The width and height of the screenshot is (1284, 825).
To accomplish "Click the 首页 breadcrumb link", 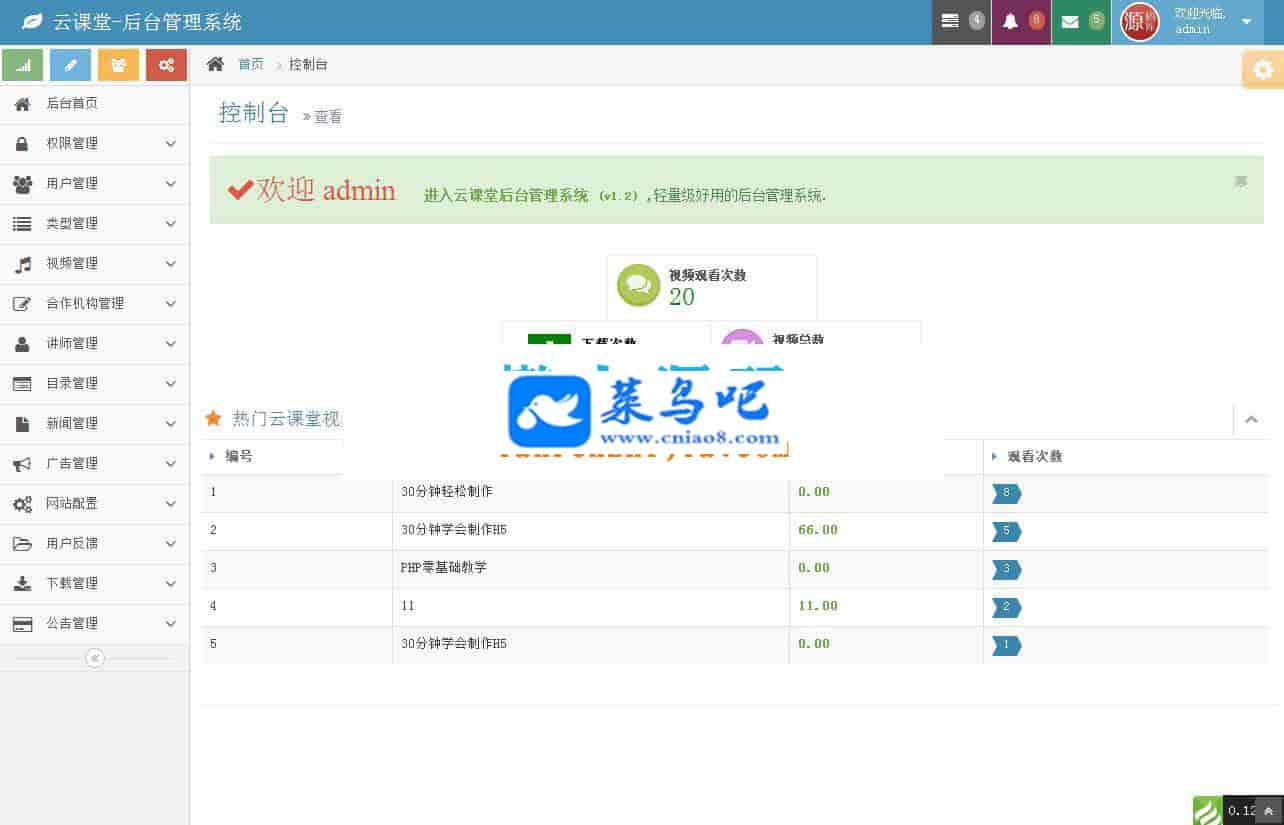I will [251, 64].
